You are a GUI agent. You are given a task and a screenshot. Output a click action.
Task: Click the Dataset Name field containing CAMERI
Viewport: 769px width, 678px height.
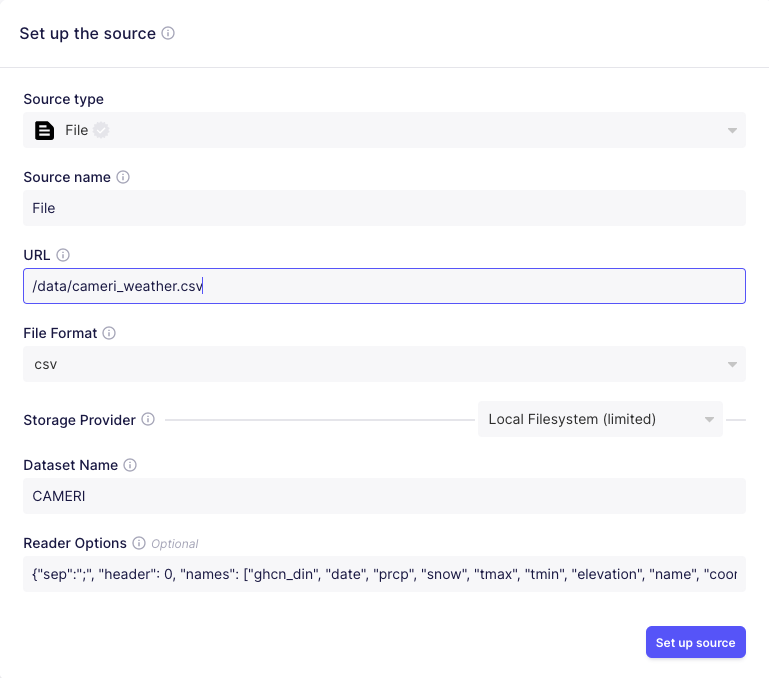tap(384, 496)
